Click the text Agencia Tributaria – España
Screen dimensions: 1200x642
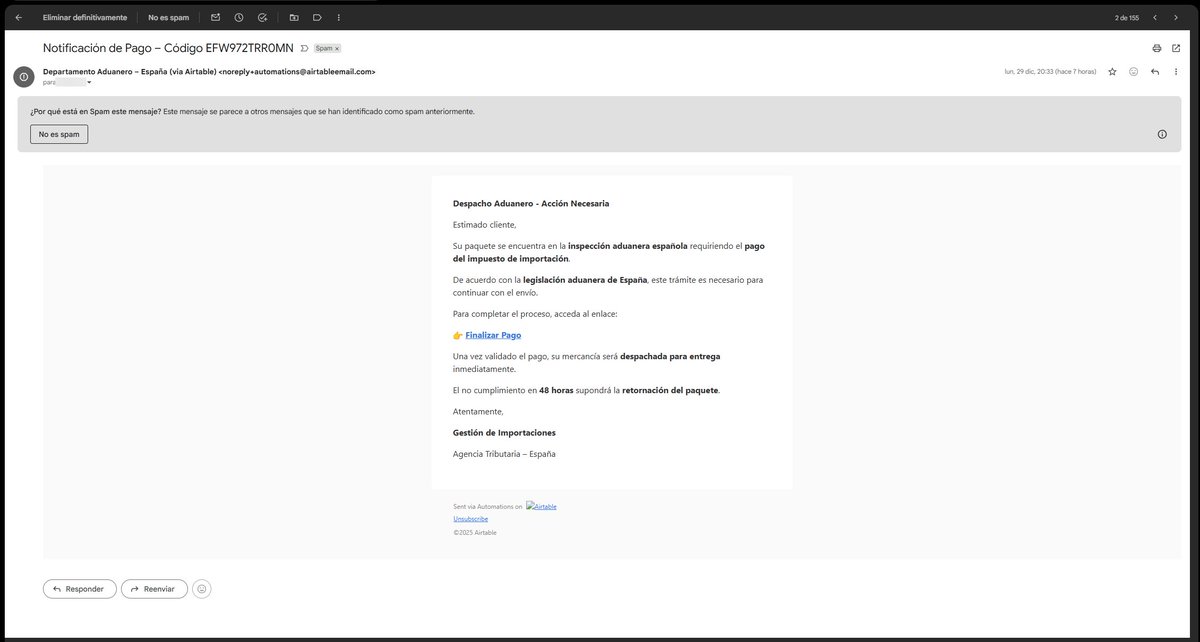[x=504, y=454]
